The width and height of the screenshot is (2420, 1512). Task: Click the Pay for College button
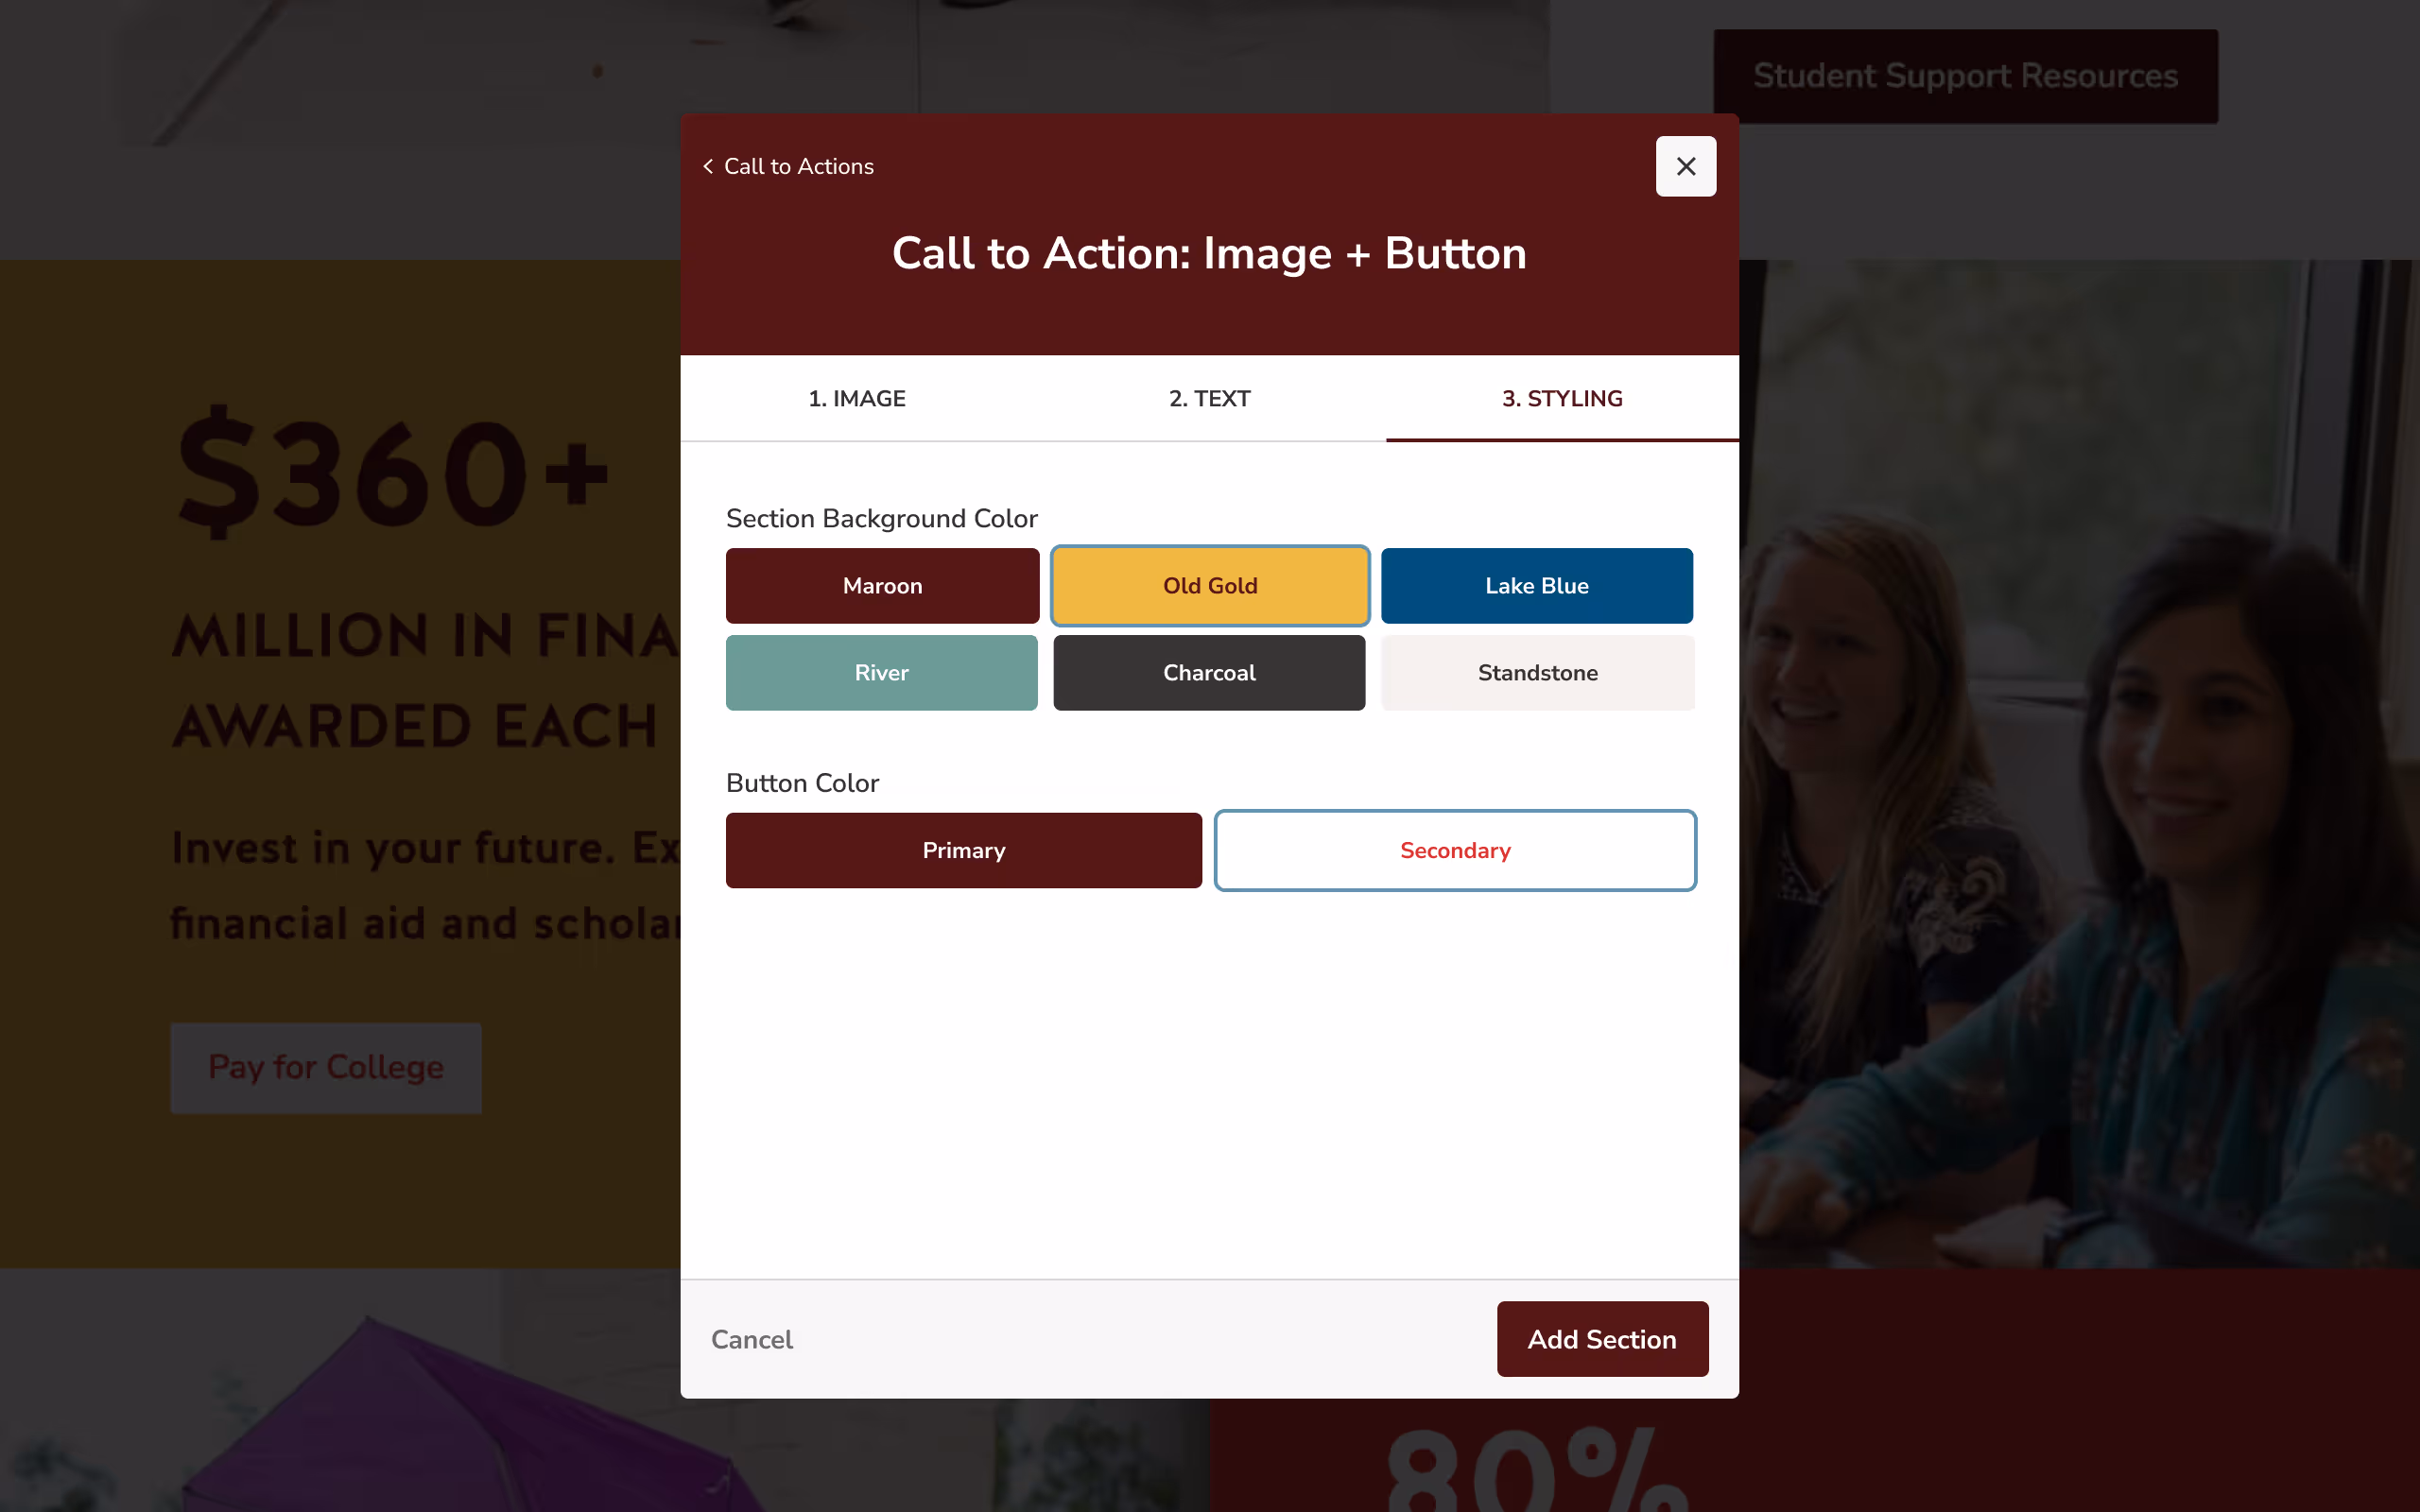(326, 1067)
